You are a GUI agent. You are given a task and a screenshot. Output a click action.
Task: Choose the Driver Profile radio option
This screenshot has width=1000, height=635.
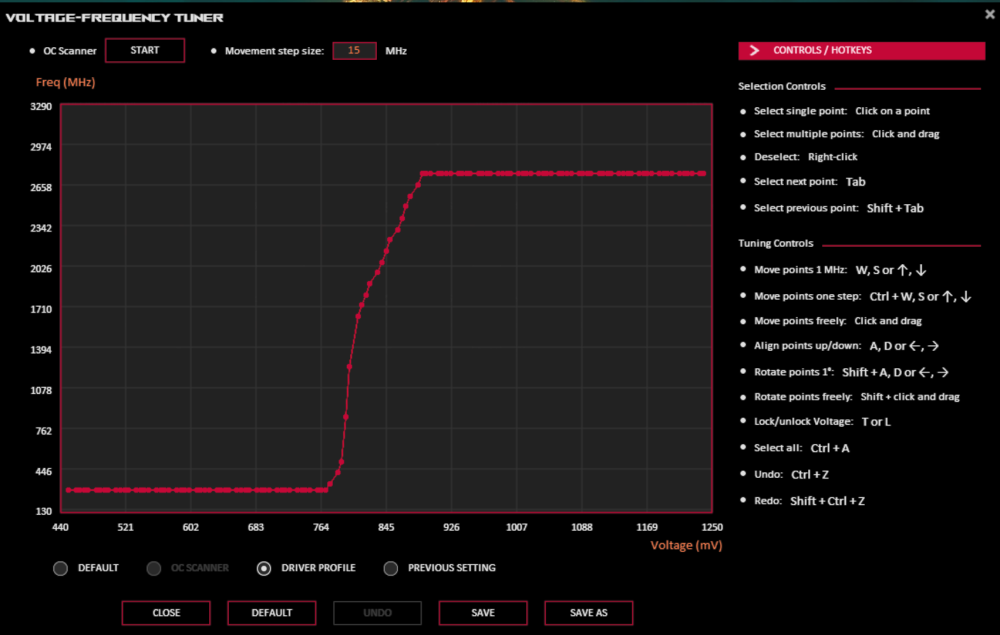click(x=264, y=568)
